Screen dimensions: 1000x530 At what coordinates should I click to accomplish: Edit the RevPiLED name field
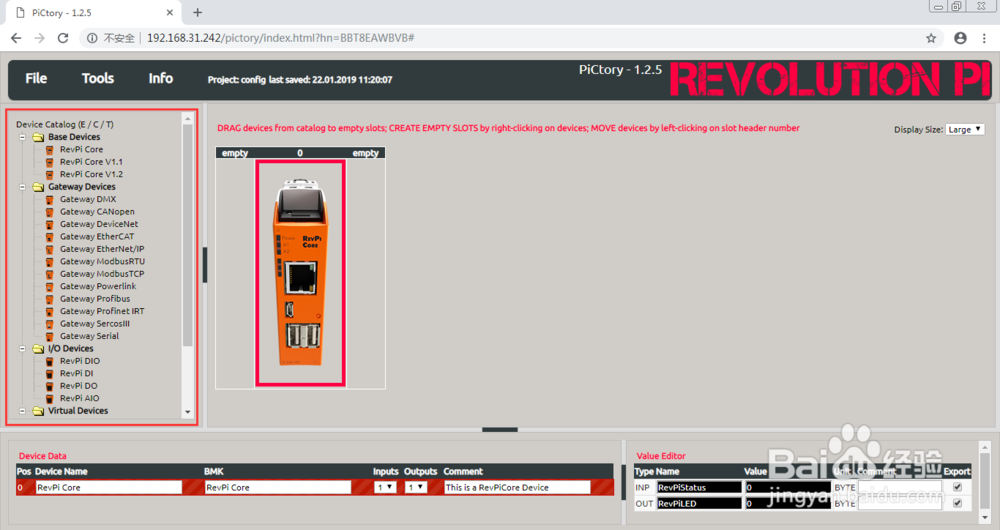(x=700, y=503)
